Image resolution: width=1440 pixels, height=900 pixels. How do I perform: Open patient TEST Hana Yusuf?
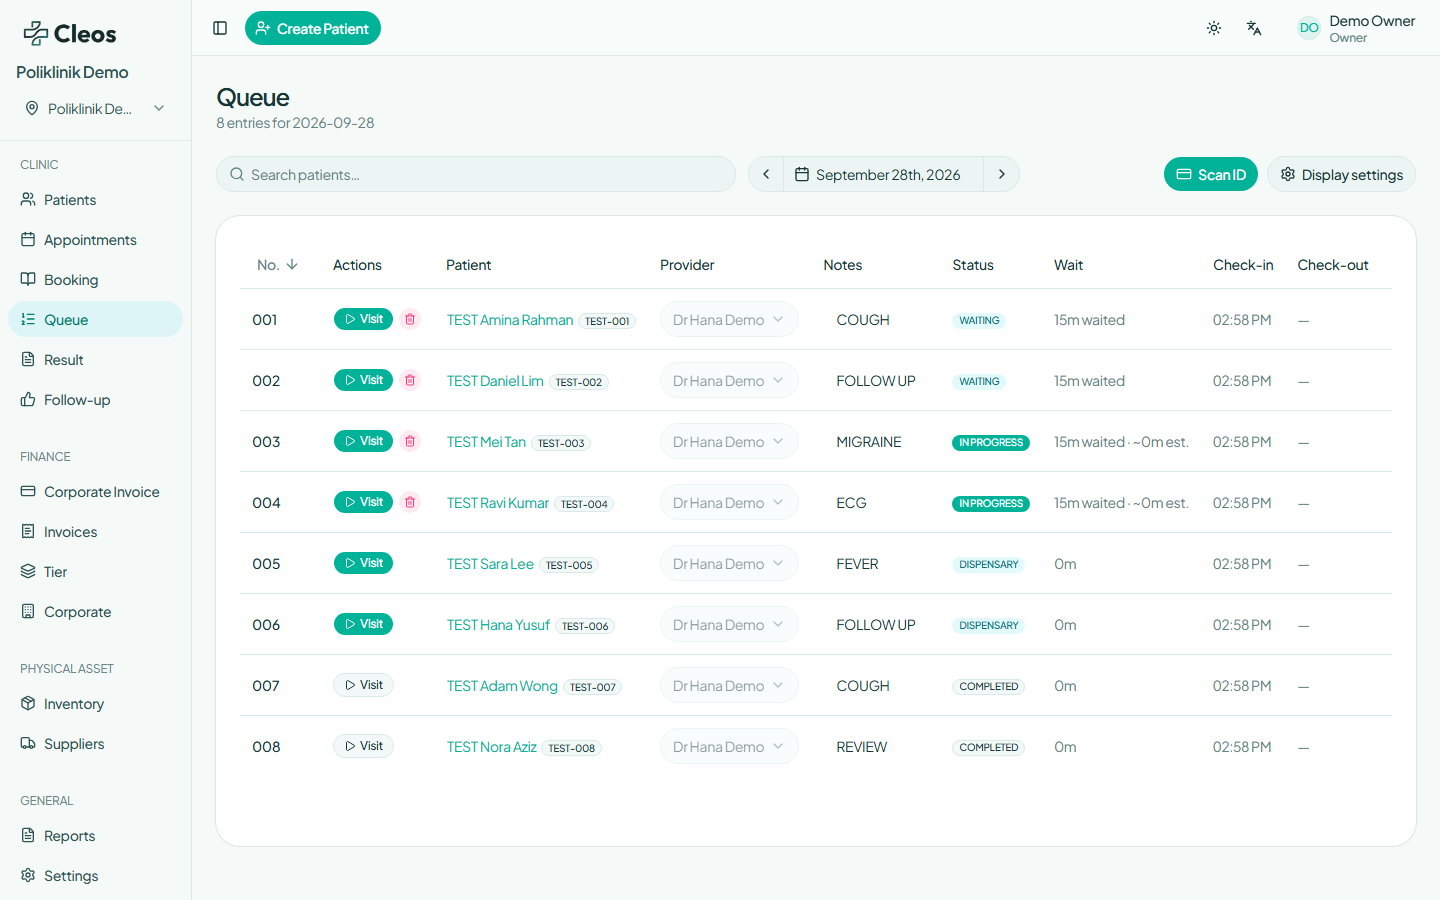coord(498,625)
